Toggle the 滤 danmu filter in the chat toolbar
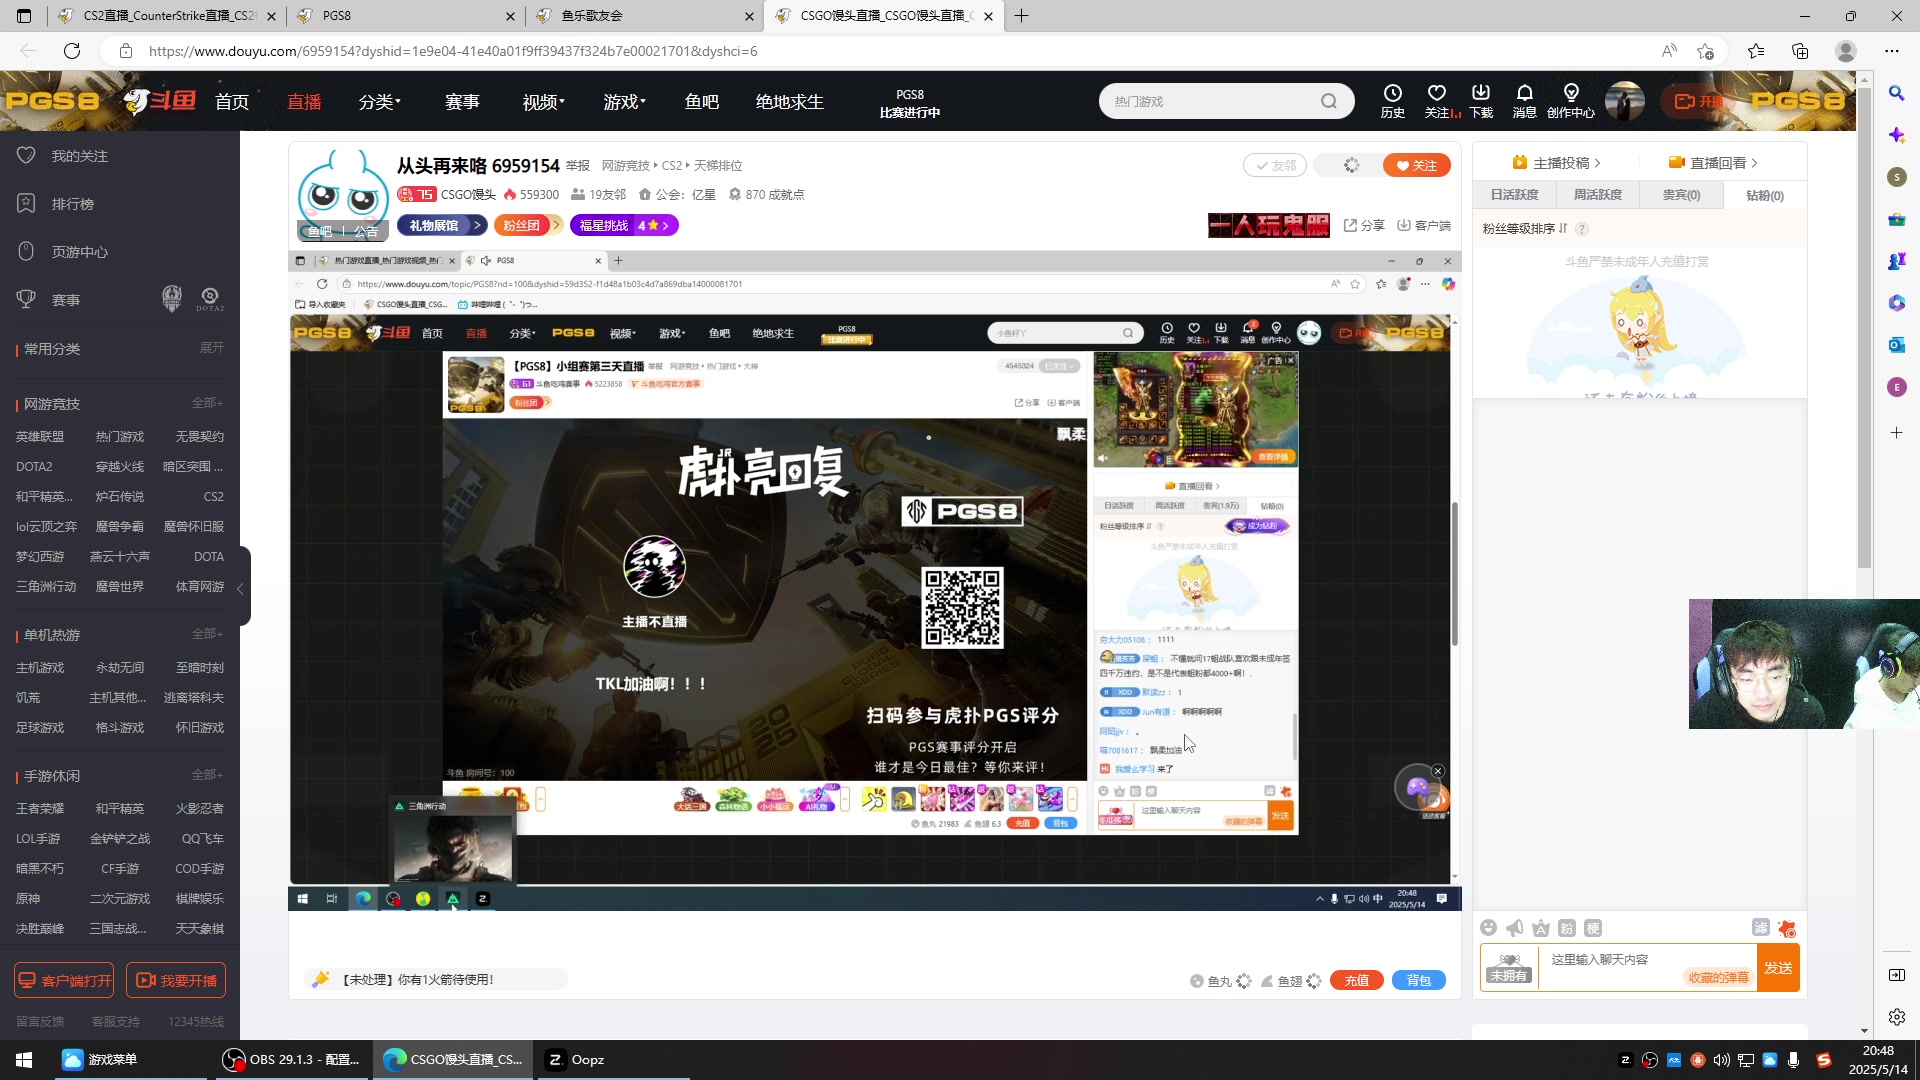 point(1761,928)
